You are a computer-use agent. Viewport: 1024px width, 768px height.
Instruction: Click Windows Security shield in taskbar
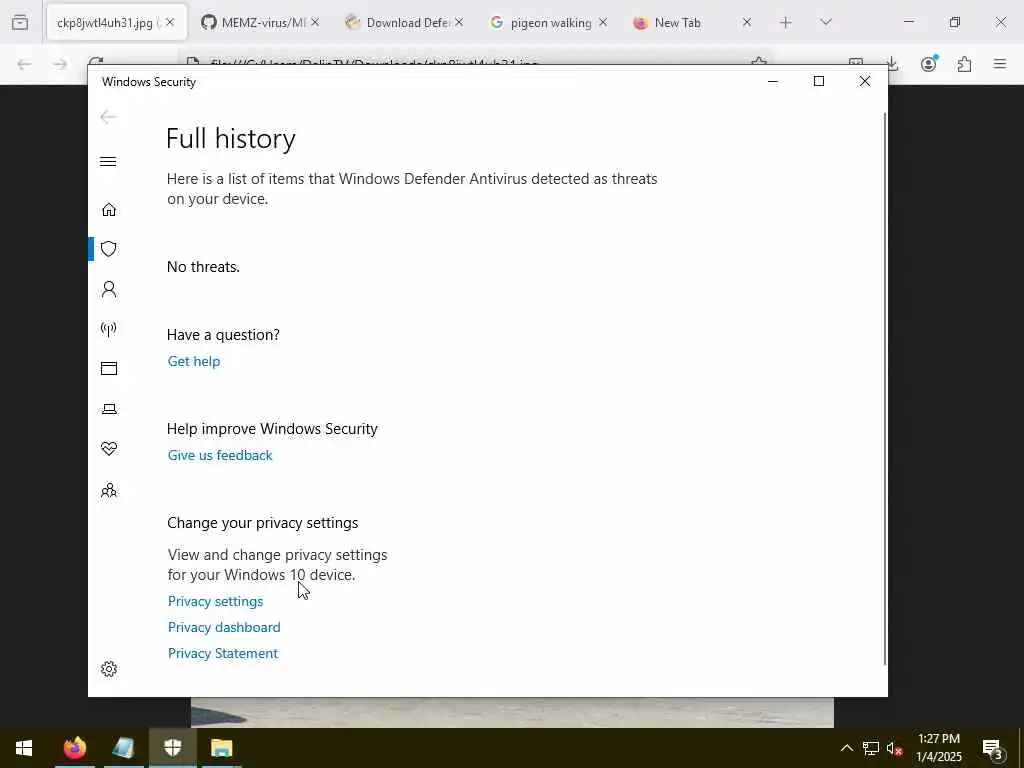(172, 748)
